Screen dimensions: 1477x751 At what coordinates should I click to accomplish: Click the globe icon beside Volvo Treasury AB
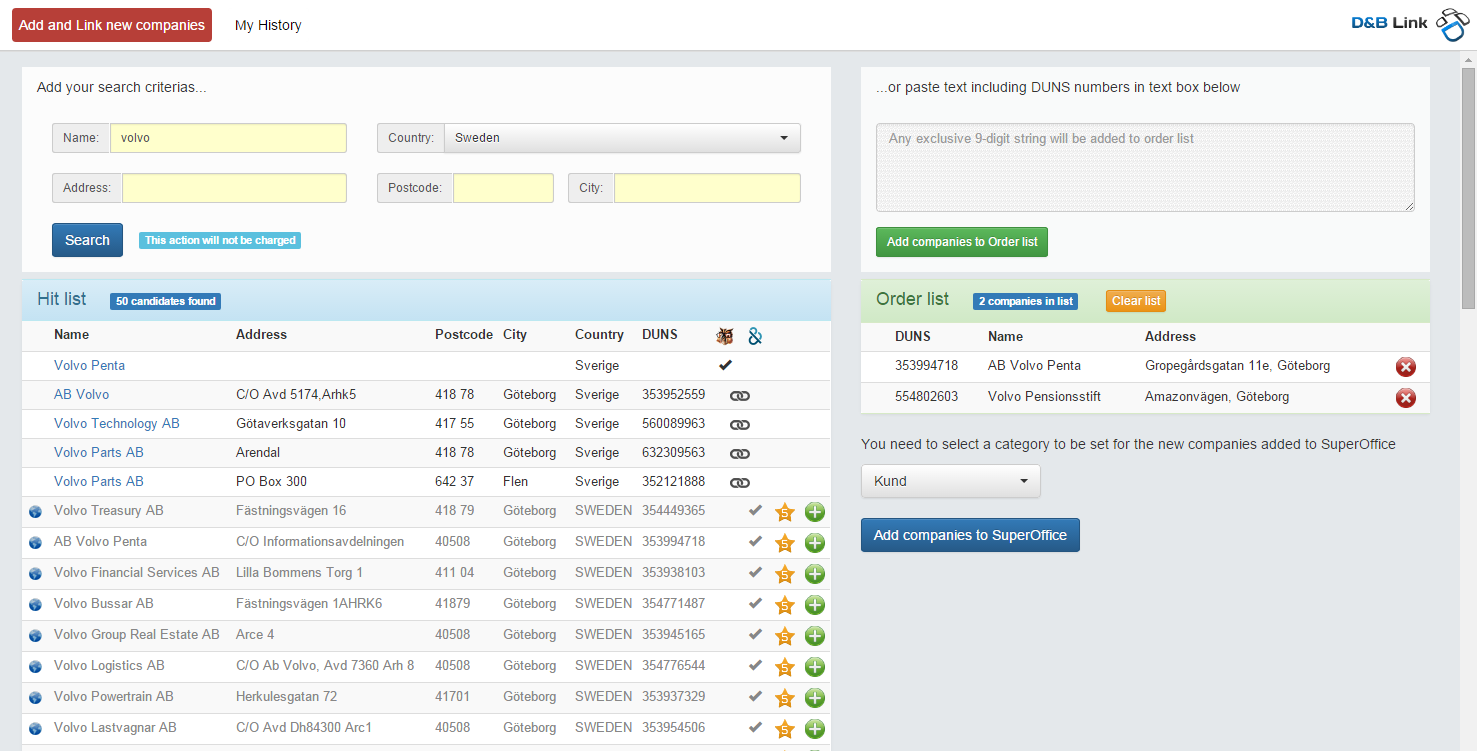pos(35,512)
